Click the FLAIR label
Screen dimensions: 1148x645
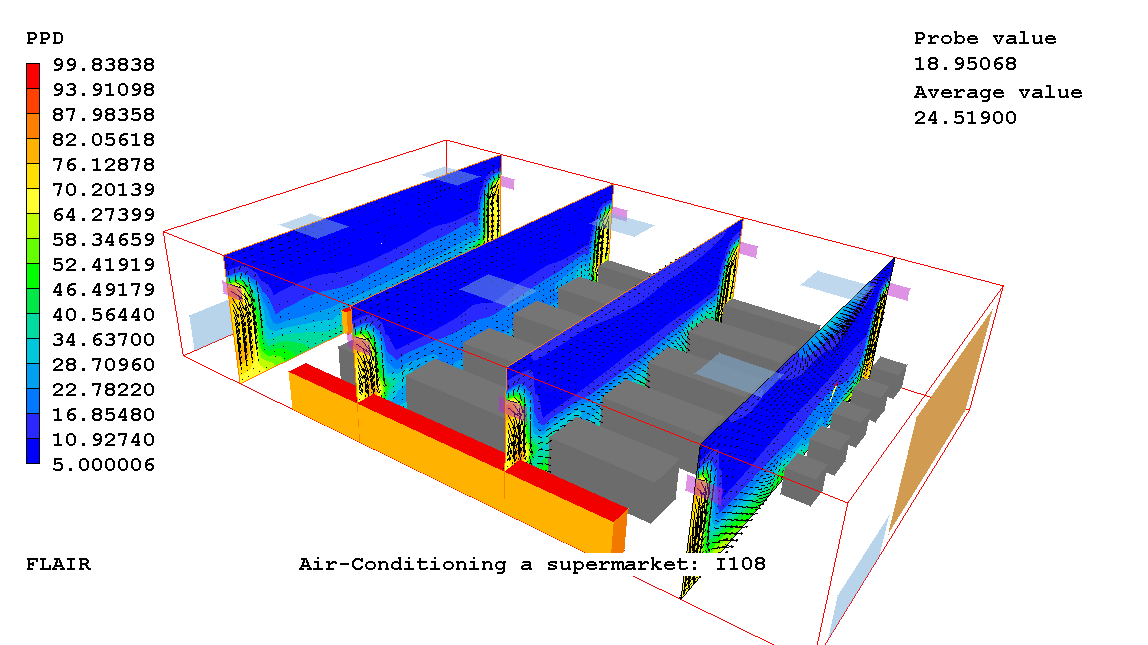click(x=58, y=564)
